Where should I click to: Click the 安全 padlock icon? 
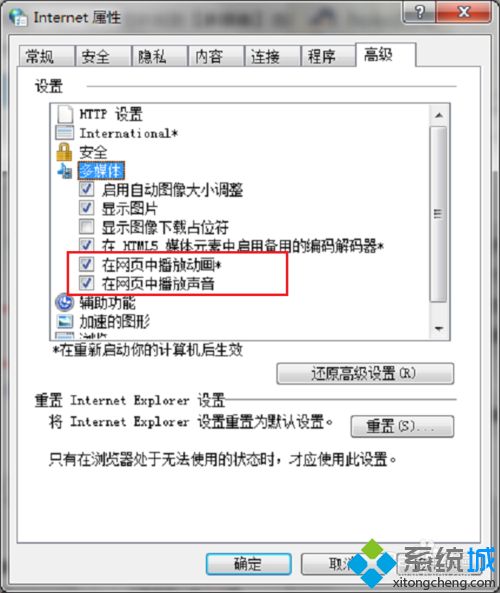click(x=64, y=152)
